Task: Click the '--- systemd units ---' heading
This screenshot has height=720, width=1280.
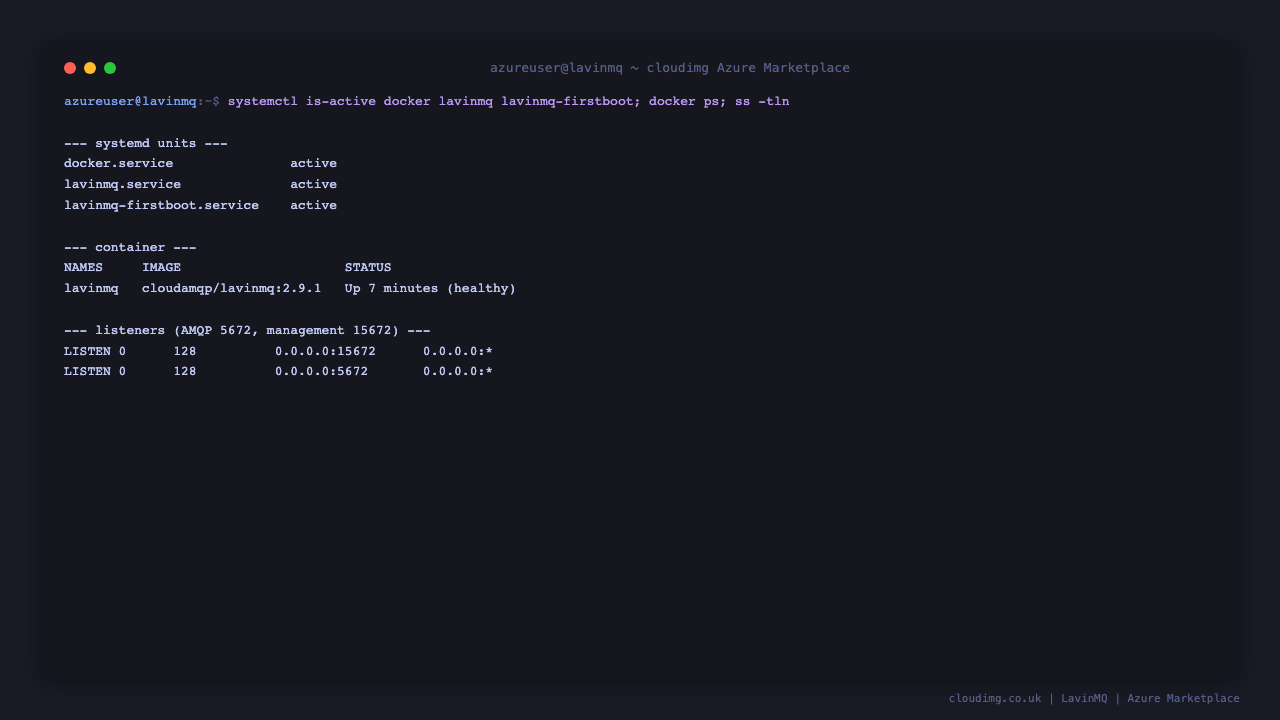Action: (x=146, y=143)
